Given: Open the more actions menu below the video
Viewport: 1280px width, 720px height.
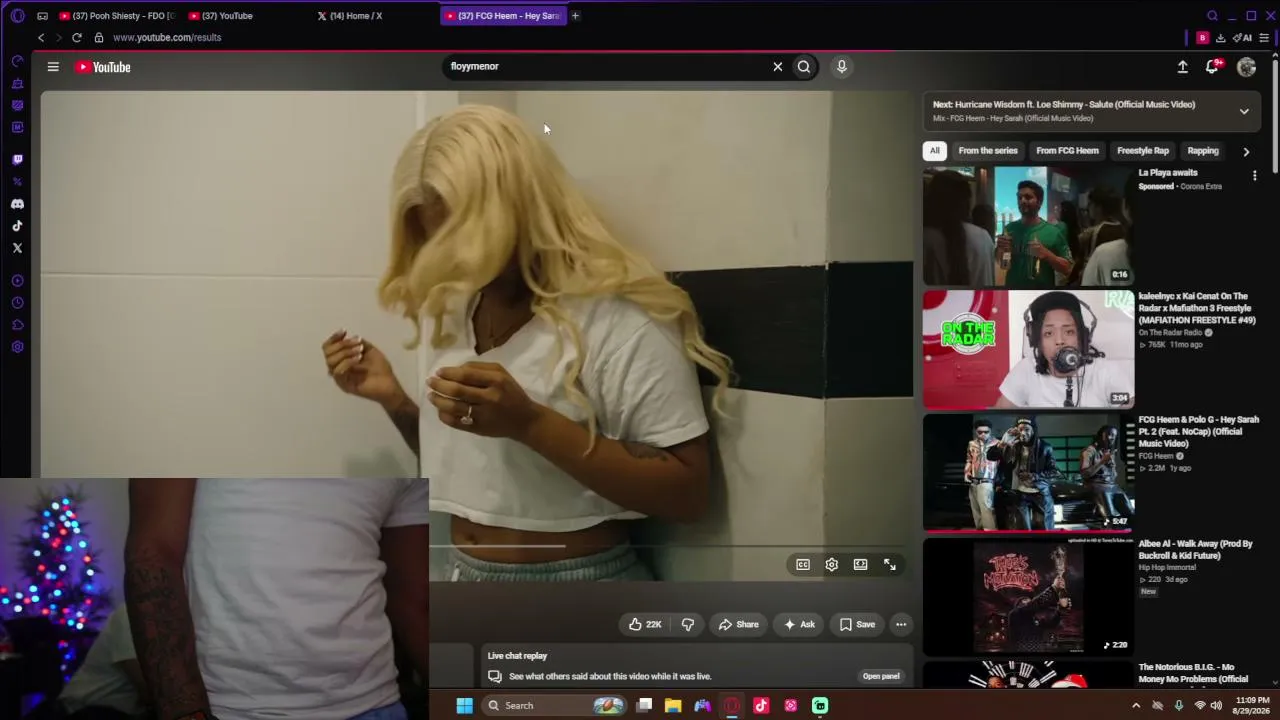Looking at the screenshot, I should 901,624.
